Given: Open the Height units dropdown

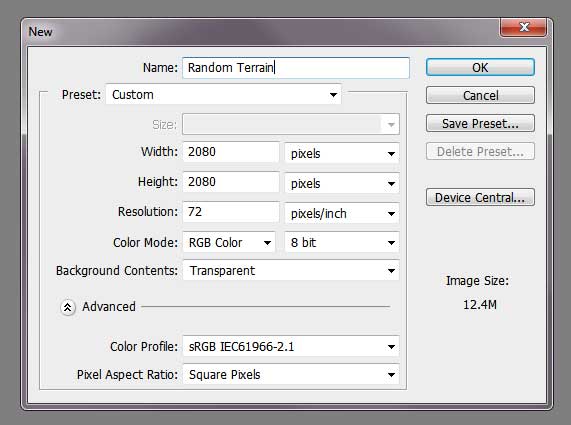Looking at the screenshot, I should pos(342,183).
